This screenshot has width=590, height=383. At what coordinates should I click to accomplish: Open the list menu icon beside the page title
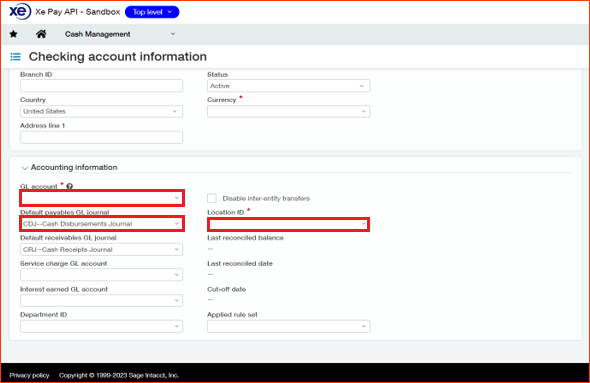15,57
